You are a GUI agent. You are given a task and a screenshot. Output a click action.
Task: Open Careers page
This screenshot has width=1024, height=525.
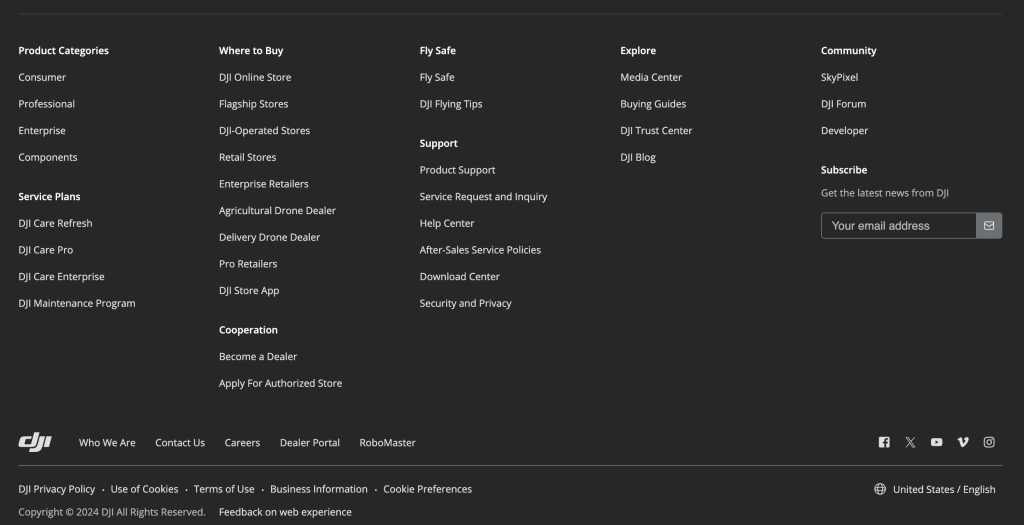click(x=242, y=443)
